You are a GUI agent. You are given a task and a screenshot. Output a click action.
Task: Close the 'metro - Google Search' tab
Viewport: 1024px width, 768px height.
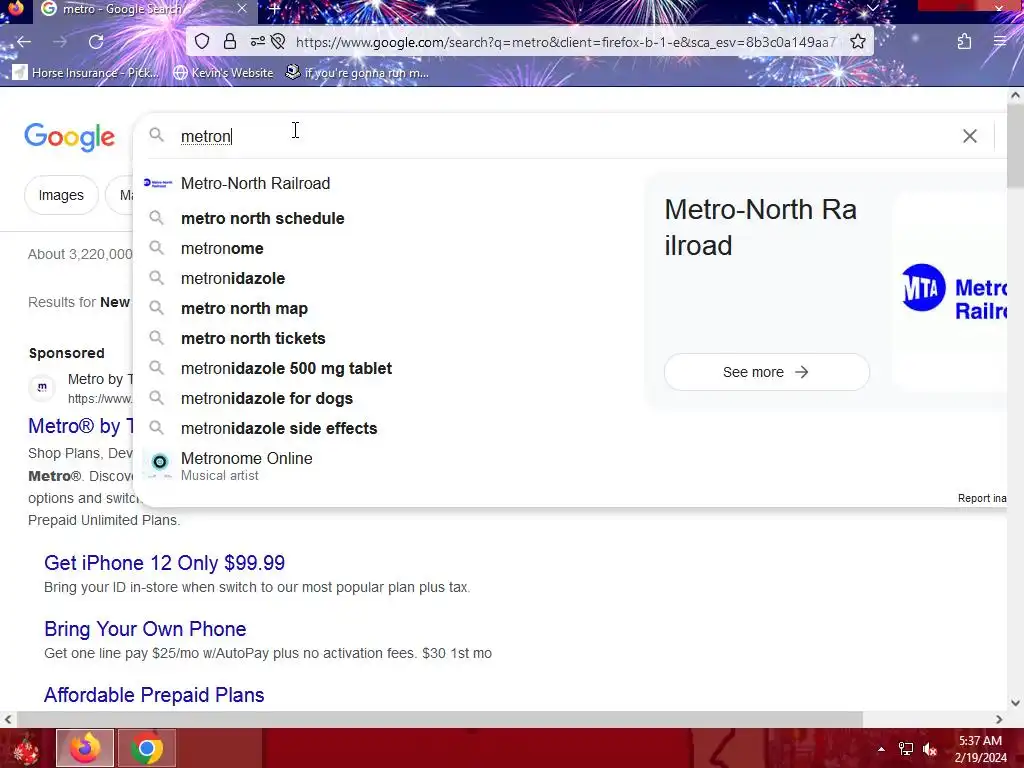pos(242,8)
